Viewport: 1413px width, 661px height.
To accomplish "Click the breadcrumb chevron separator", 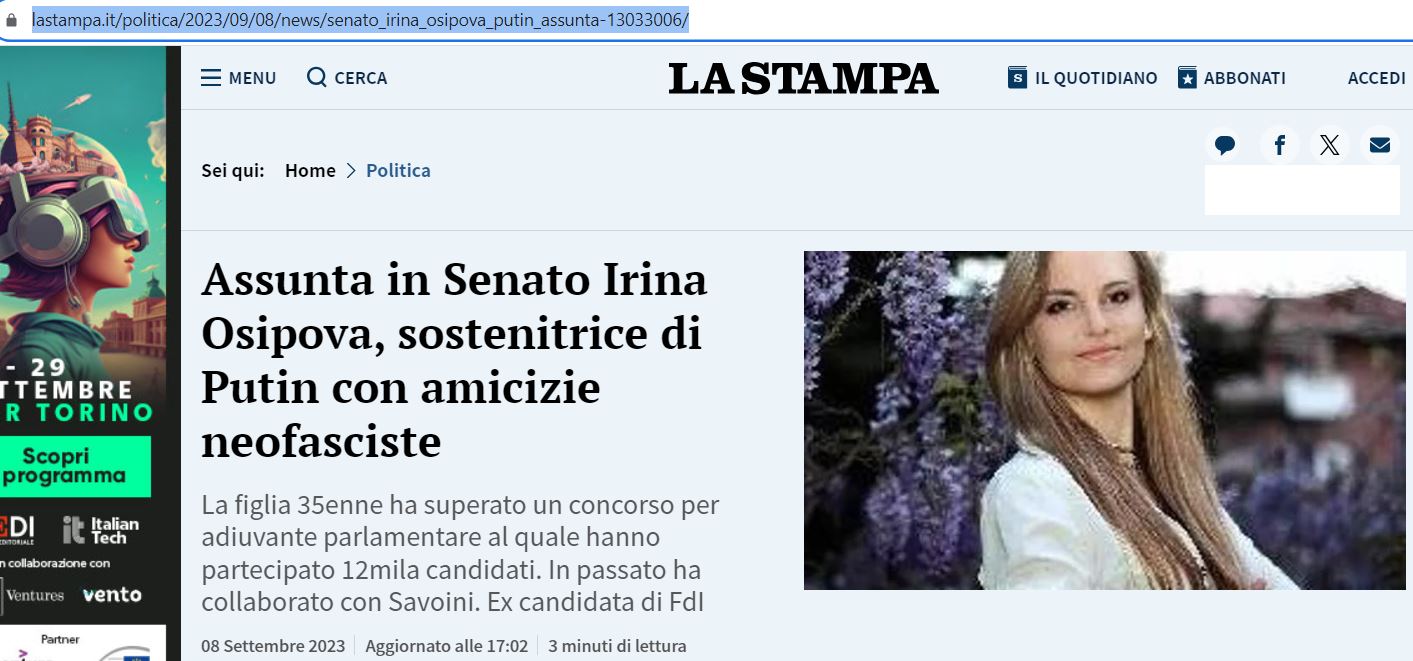I will tap(351, 171).
